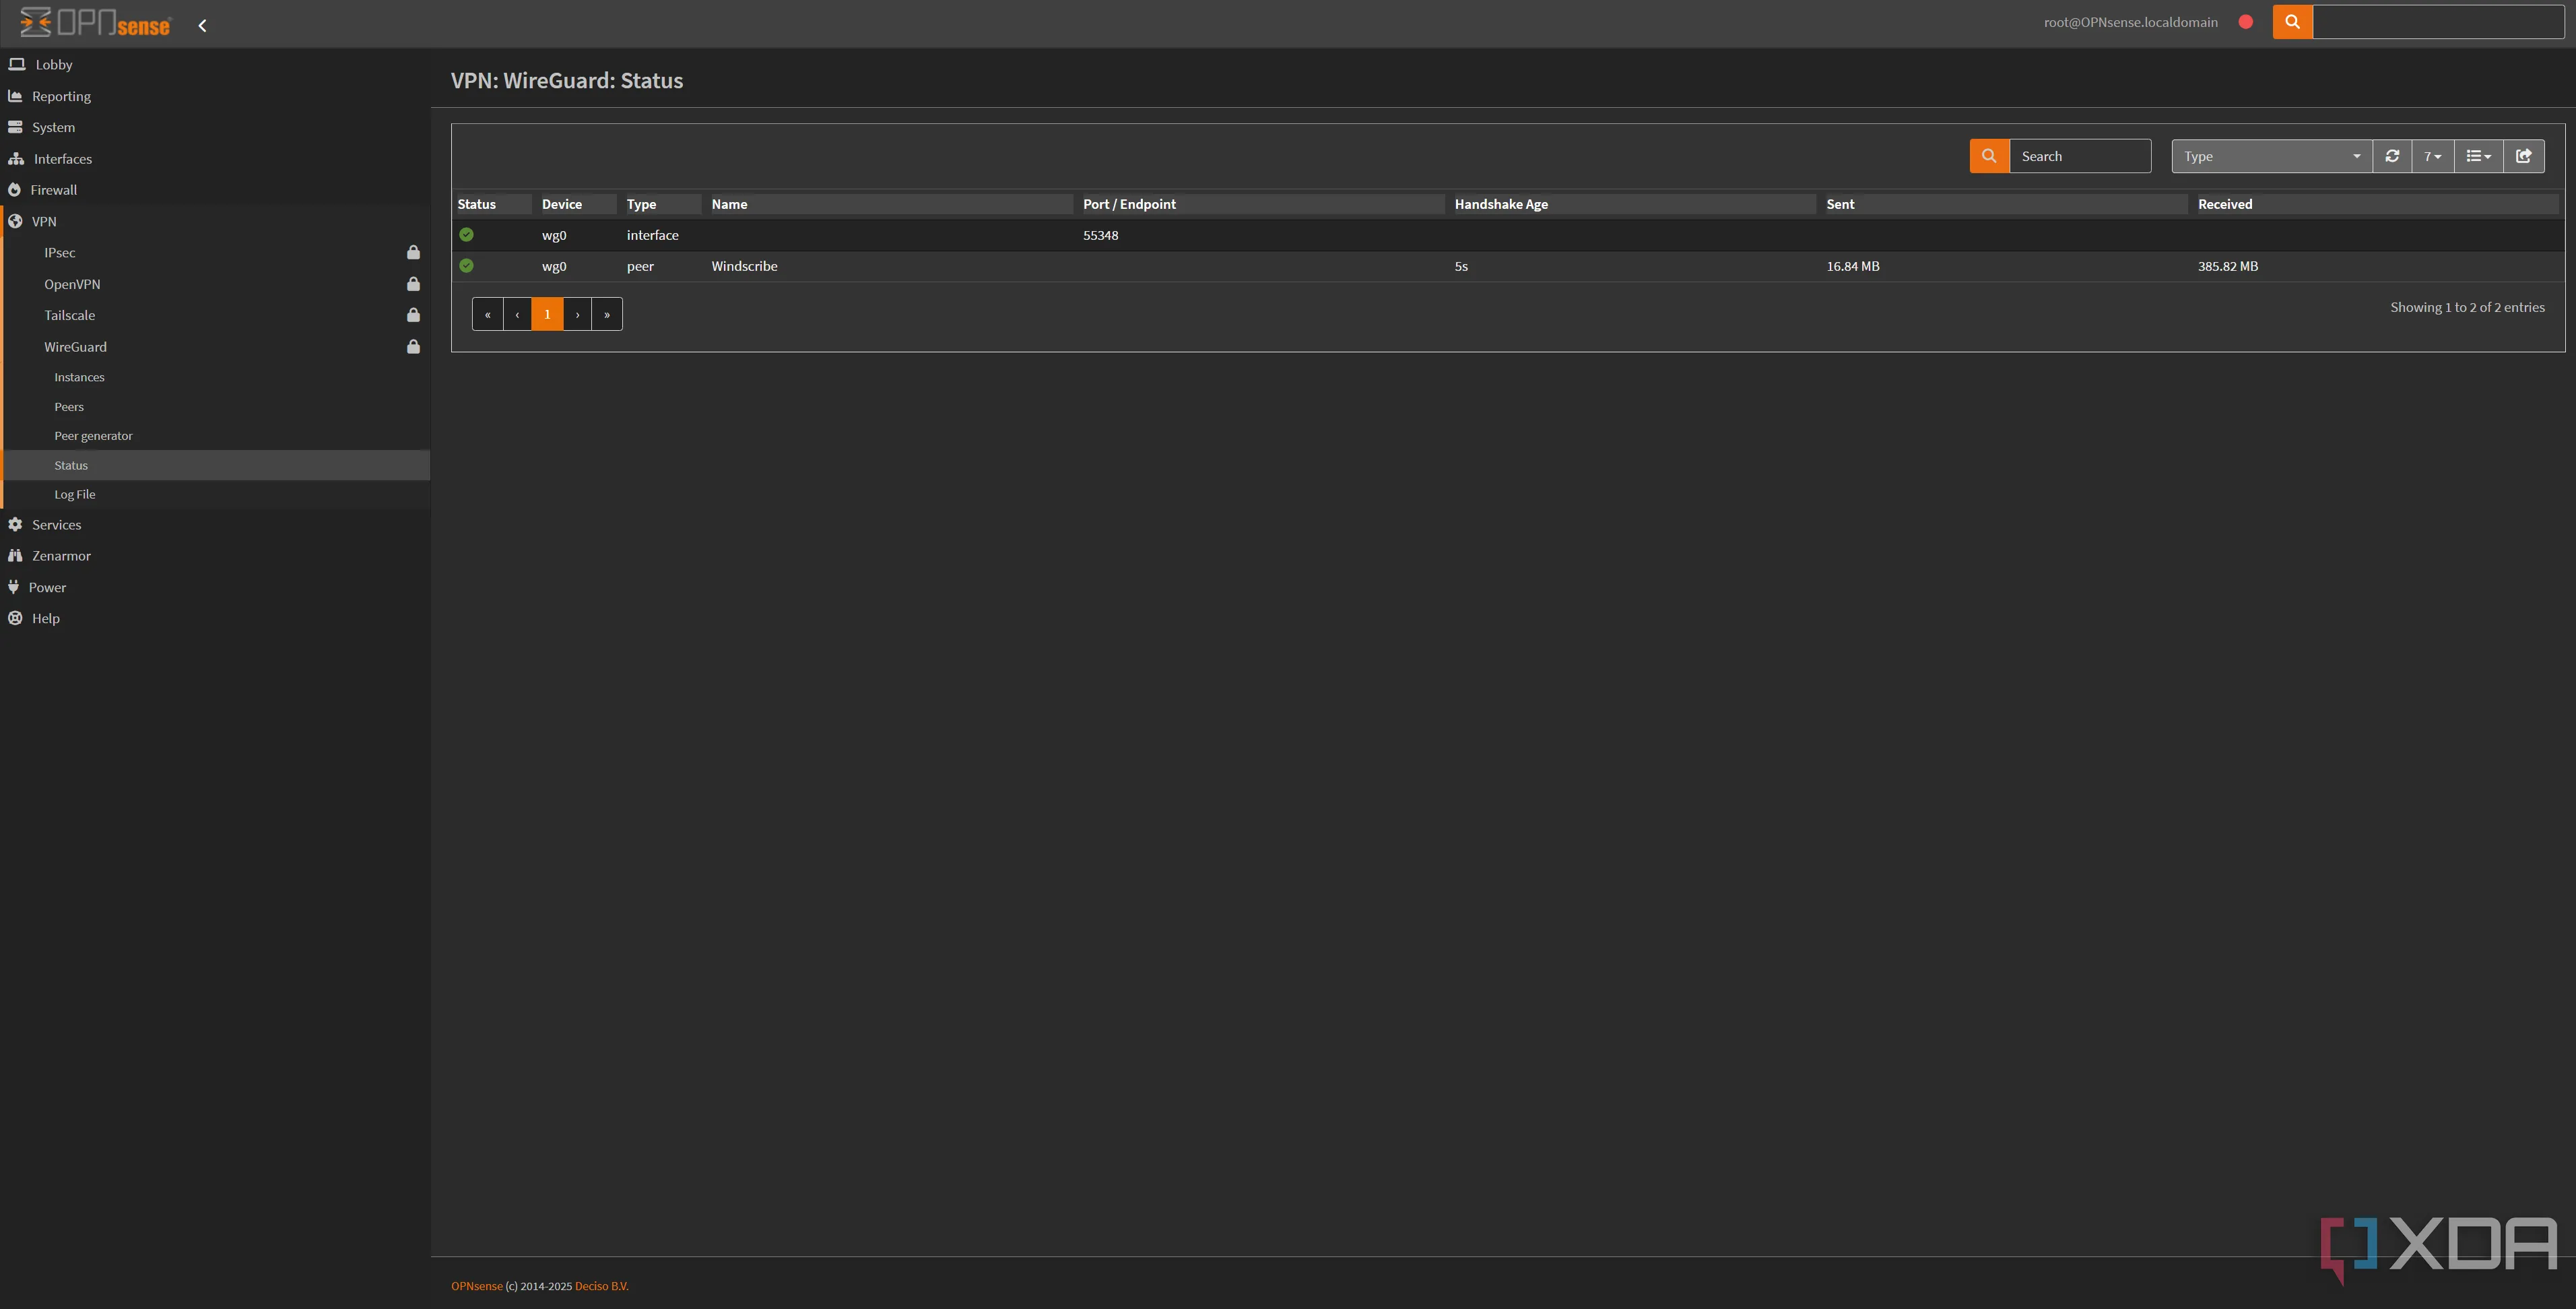Open the WireGuard Peers page
This screenshot has height=1309, width=2576.
tap(69, 407)
